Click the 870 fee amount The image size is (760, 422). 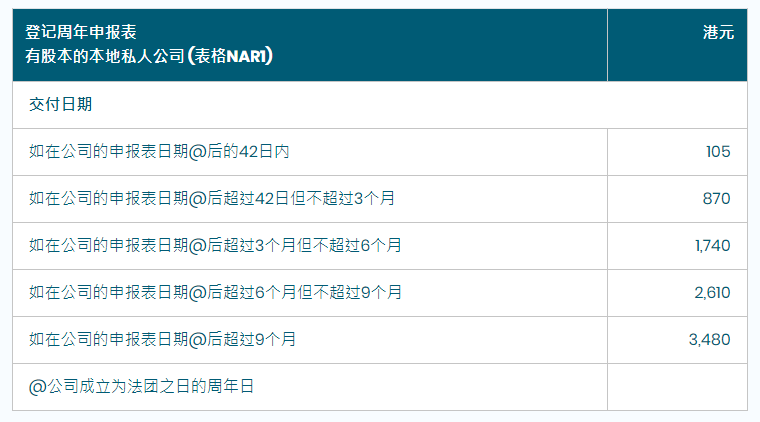click(717, 198)
